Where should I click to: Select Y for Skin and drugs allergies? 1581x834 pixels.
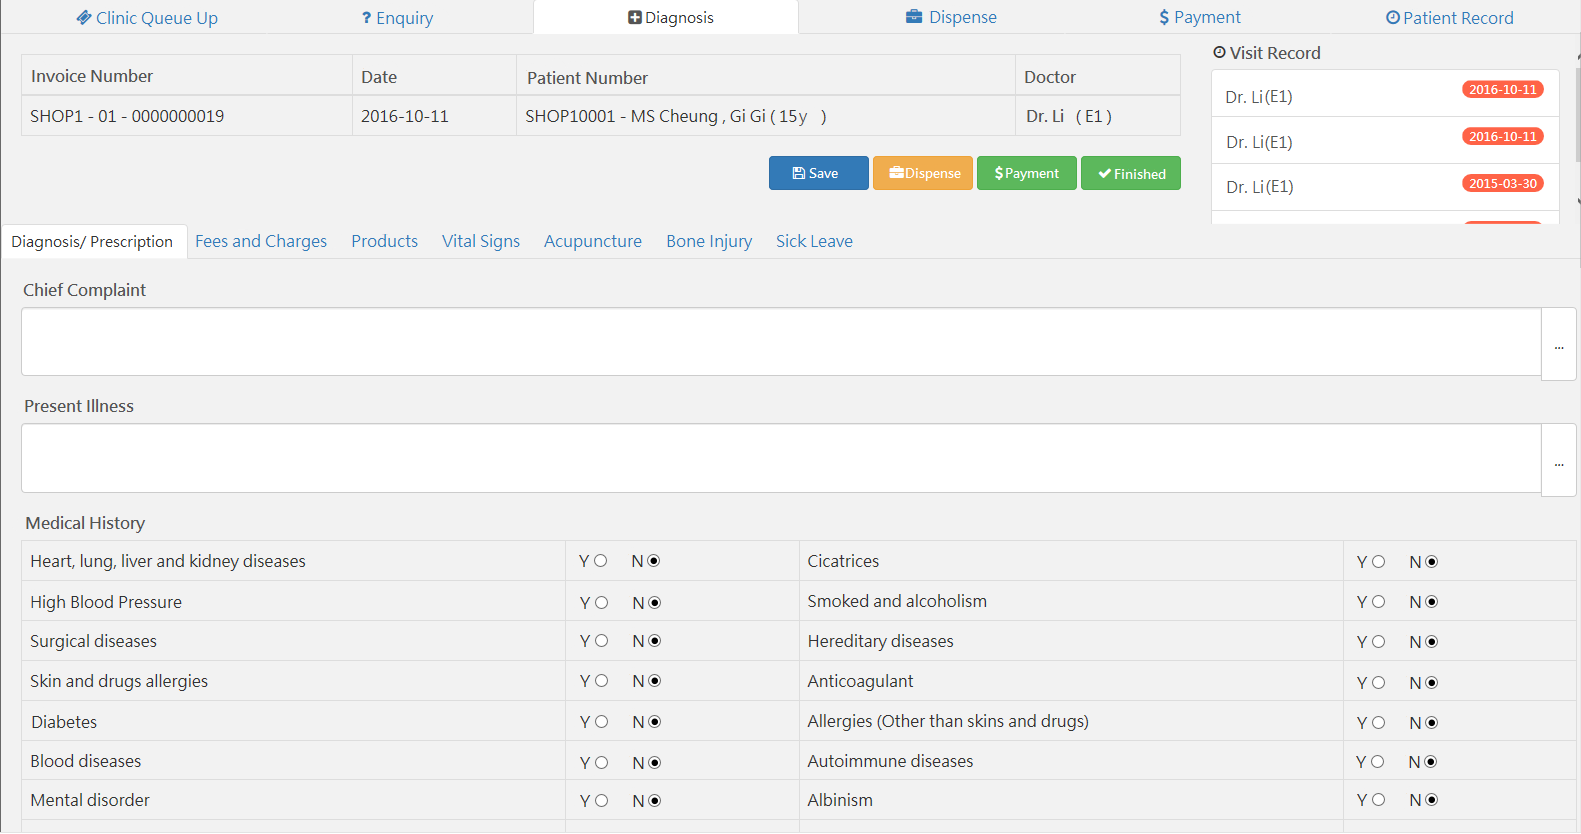coord(601,681)
